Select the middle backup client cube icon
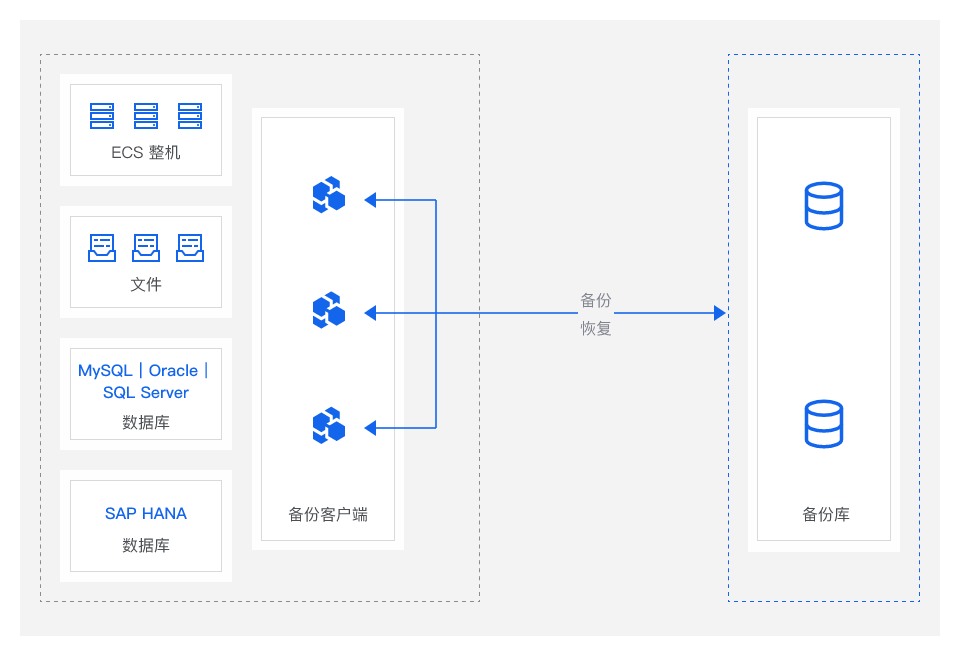960x656 pixels. coord(329,310)
